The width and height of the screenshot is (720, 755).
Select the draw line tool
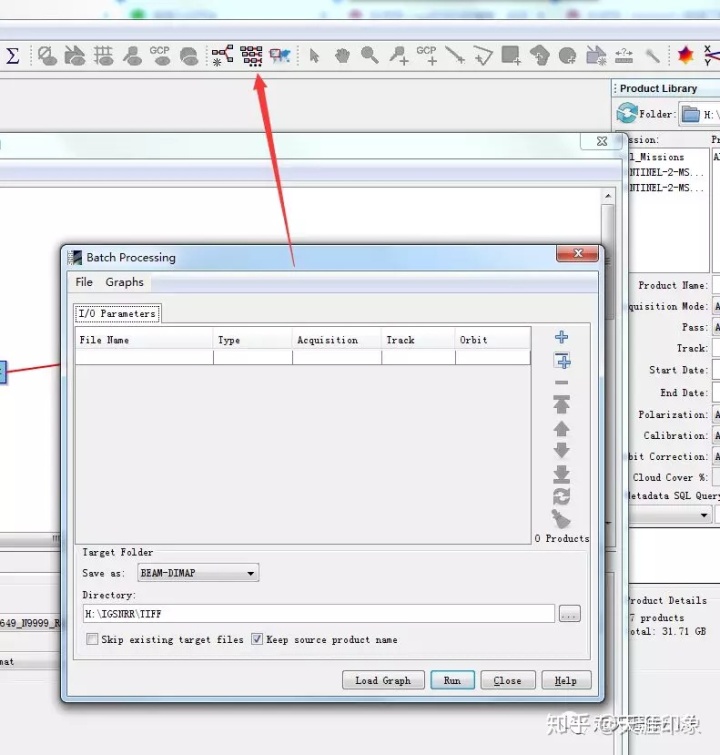(x=455, y=55)
